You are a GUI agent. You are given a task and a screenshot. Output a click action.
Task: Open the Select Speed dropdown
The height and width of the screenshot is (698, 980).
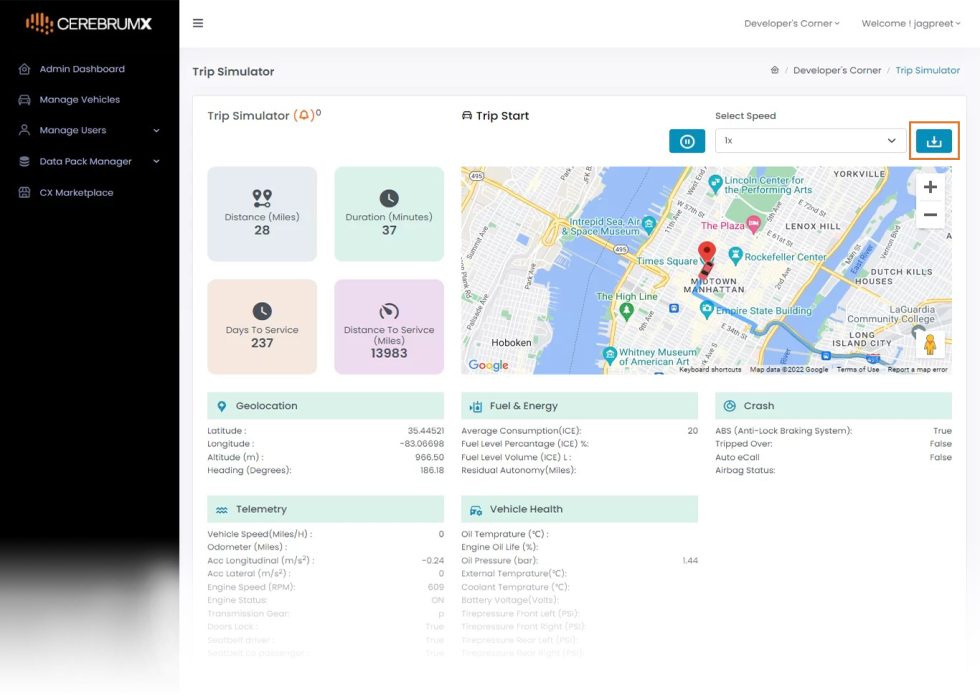pos(810,141)
